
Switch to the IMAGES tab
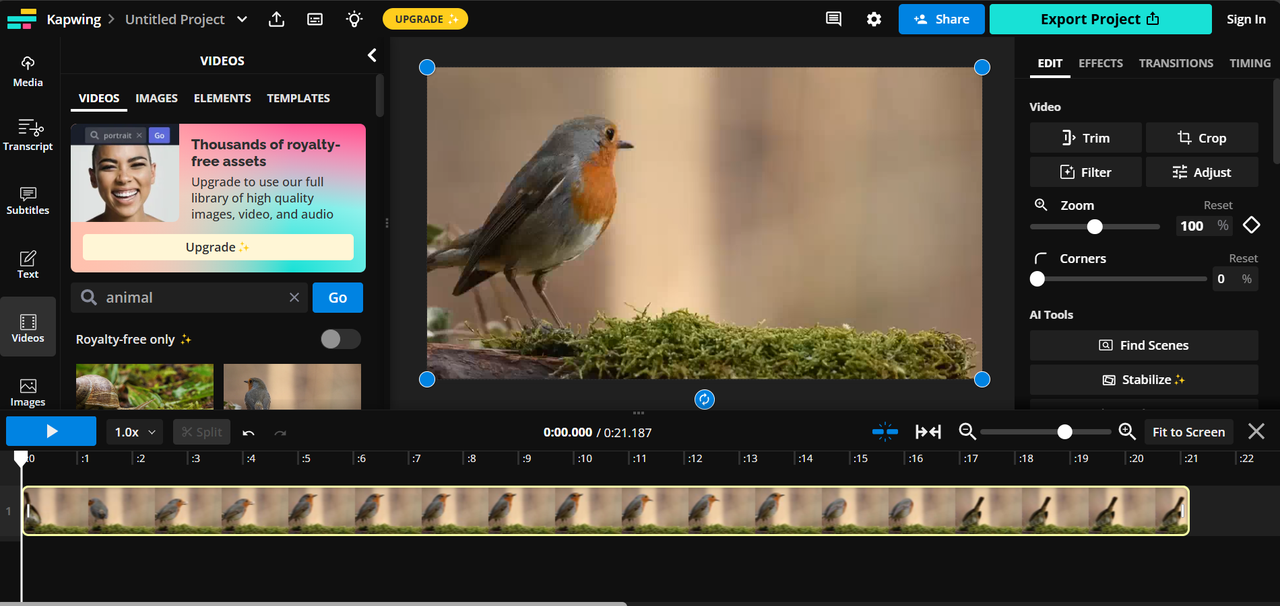pos(157,98)
